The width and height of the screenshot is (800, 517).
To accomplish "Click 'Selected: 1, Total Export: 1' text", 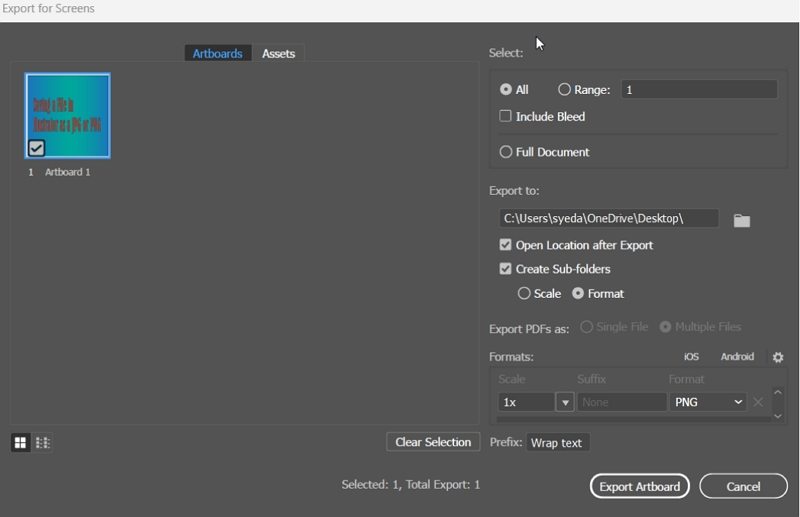I will (x=411, y=484).
